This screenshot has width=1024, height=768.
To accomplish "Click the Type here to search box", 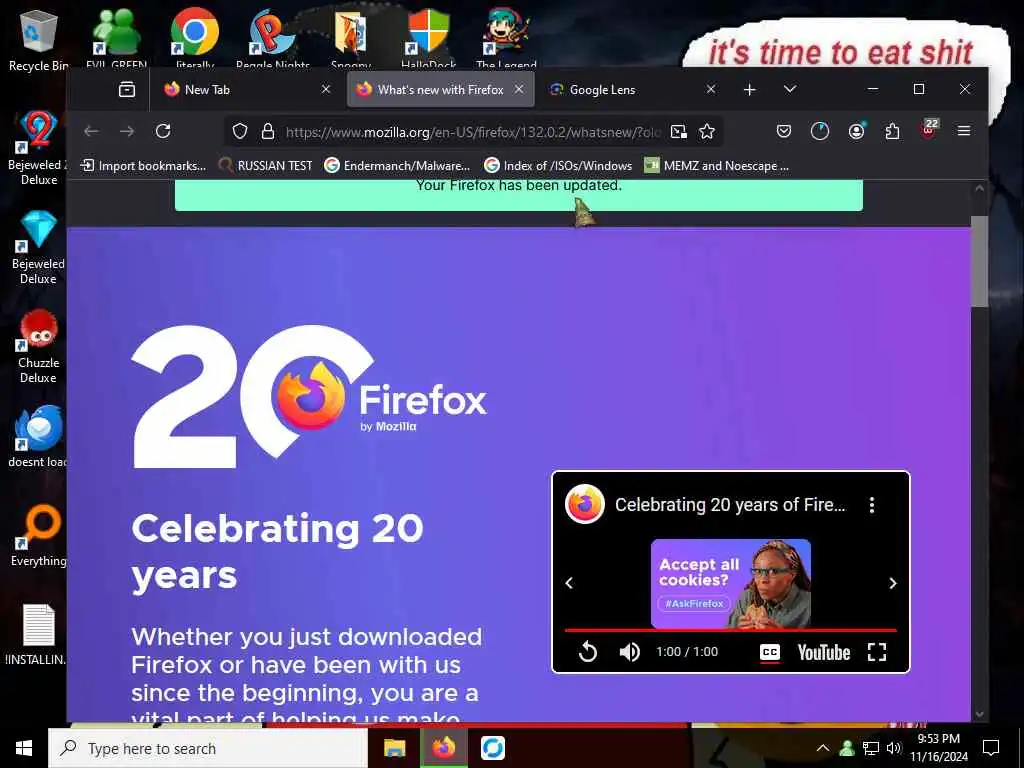I will (x=208, y=748).
